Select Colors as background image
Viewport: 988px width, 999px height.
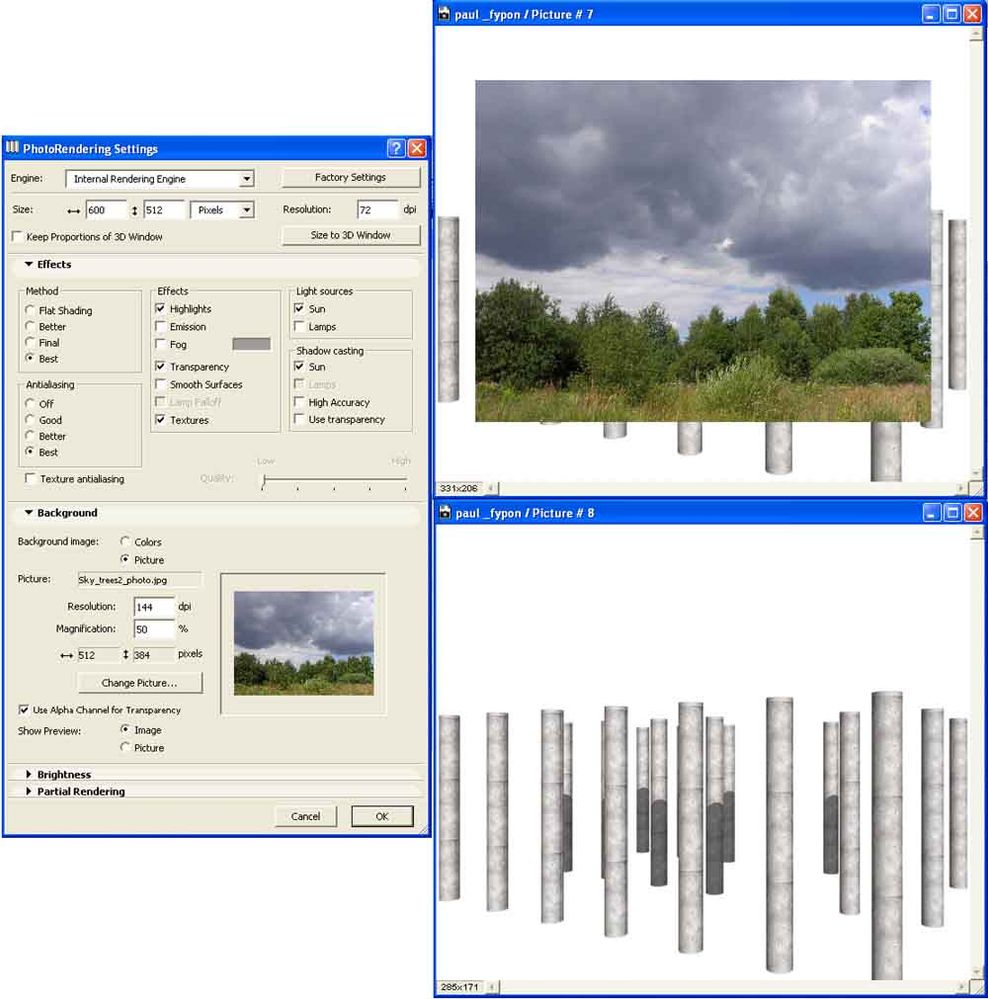click(125, 542)
